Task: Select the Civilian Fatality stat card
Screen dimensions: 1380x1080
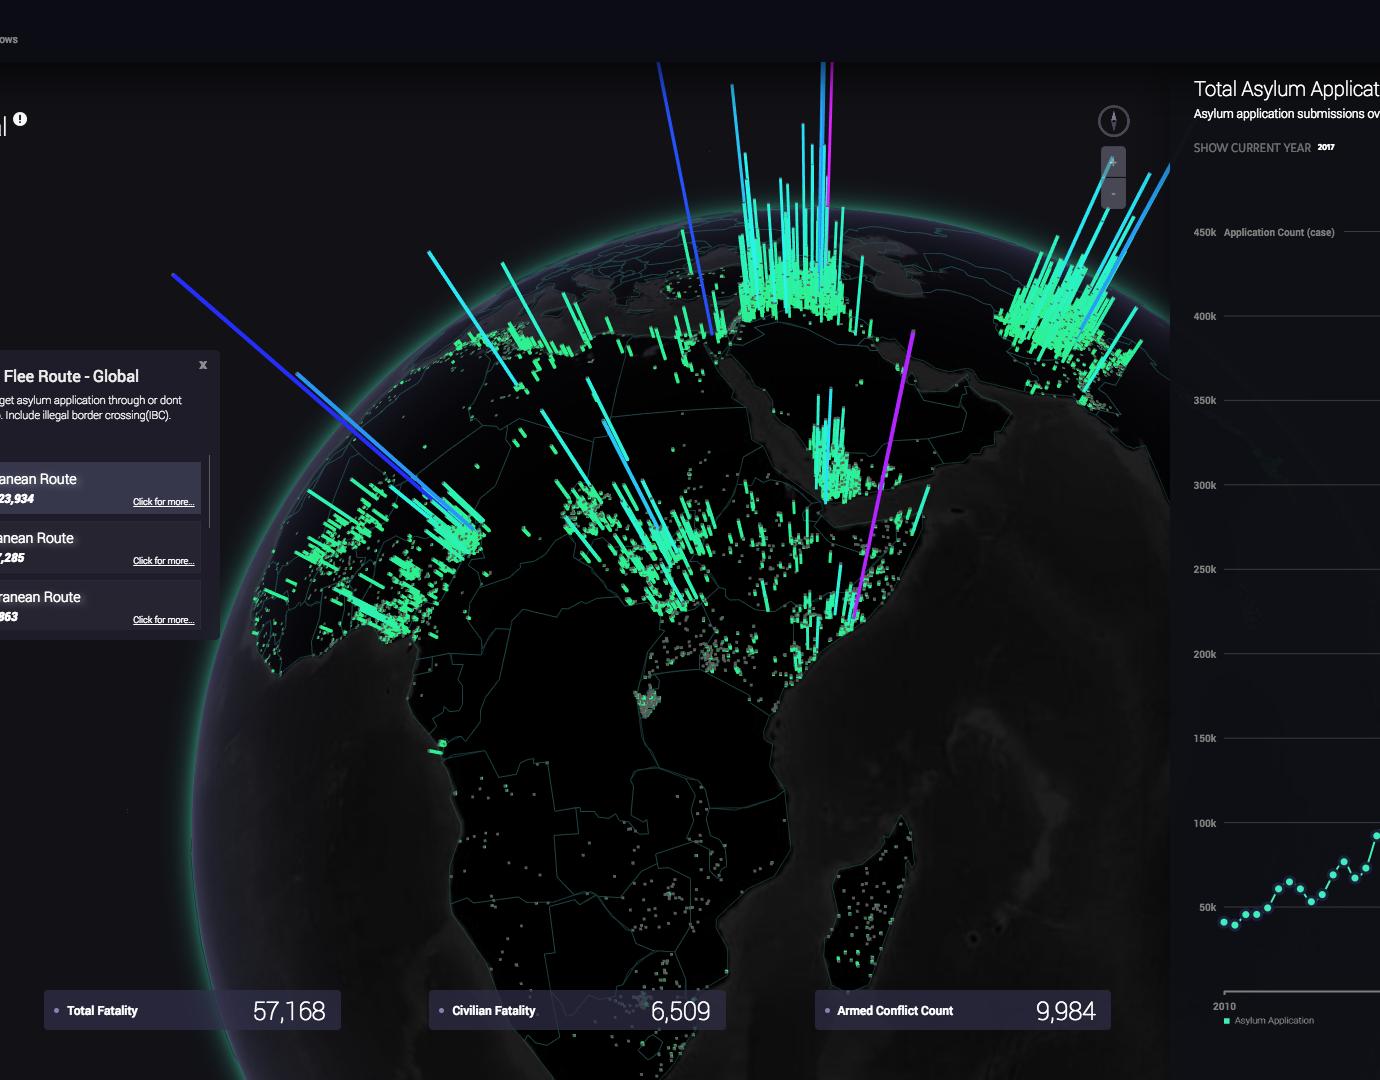Action: point(577,1010)
